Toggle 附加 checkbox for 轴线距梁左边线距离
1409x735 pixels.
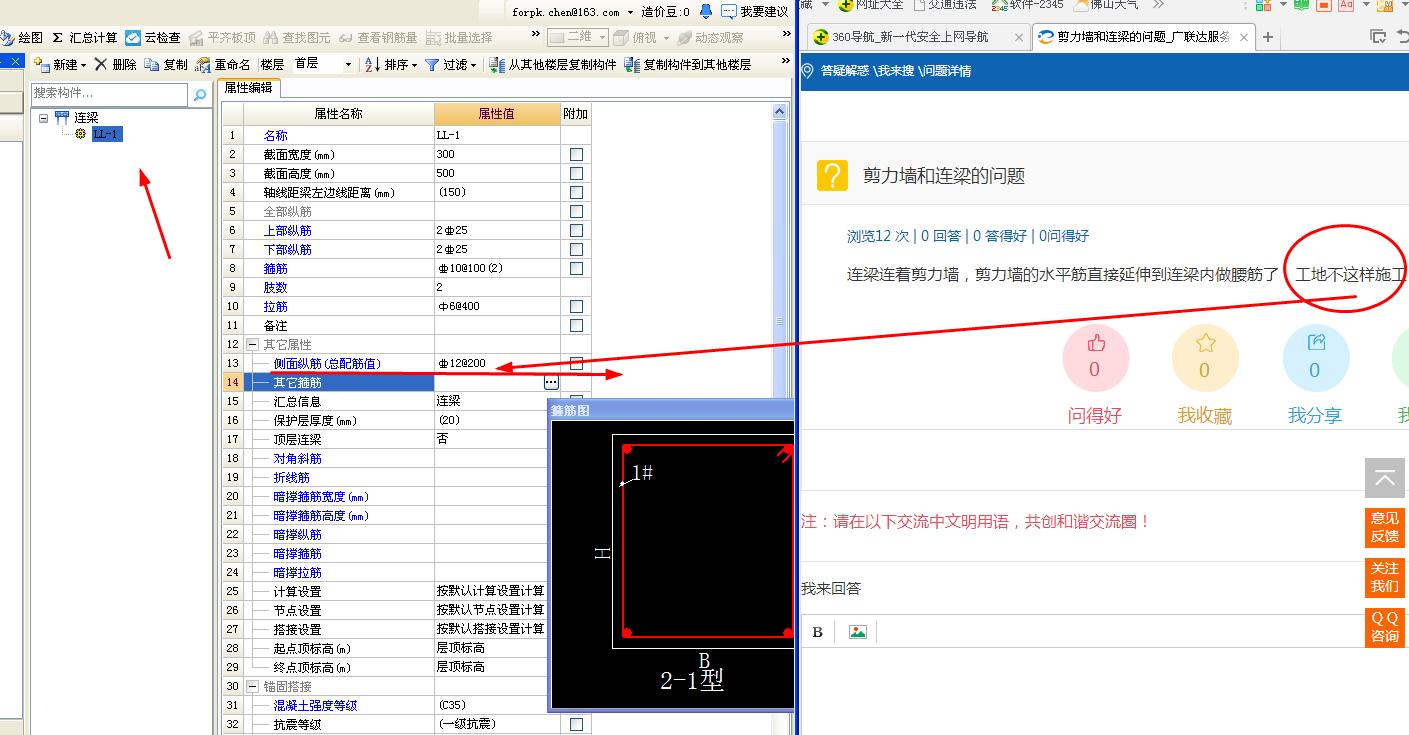coord(576,192)
